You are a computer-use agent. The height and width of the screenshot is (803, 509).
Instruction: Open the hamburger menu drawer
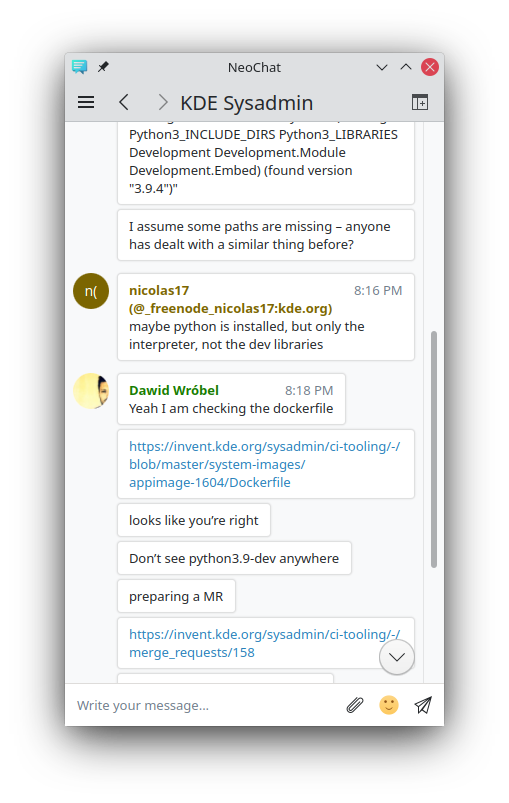86,102
